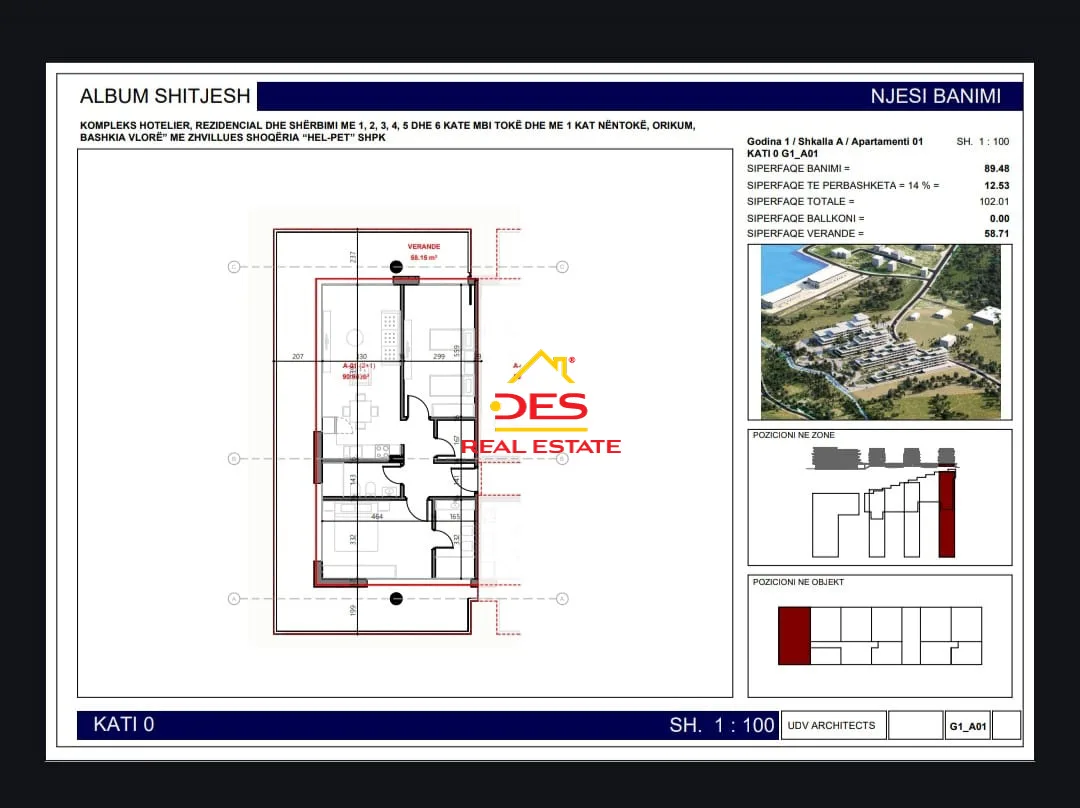Click the ALBUM SHITJESH title
This screenshot has height=808, width=1080.
click(165, 96)
